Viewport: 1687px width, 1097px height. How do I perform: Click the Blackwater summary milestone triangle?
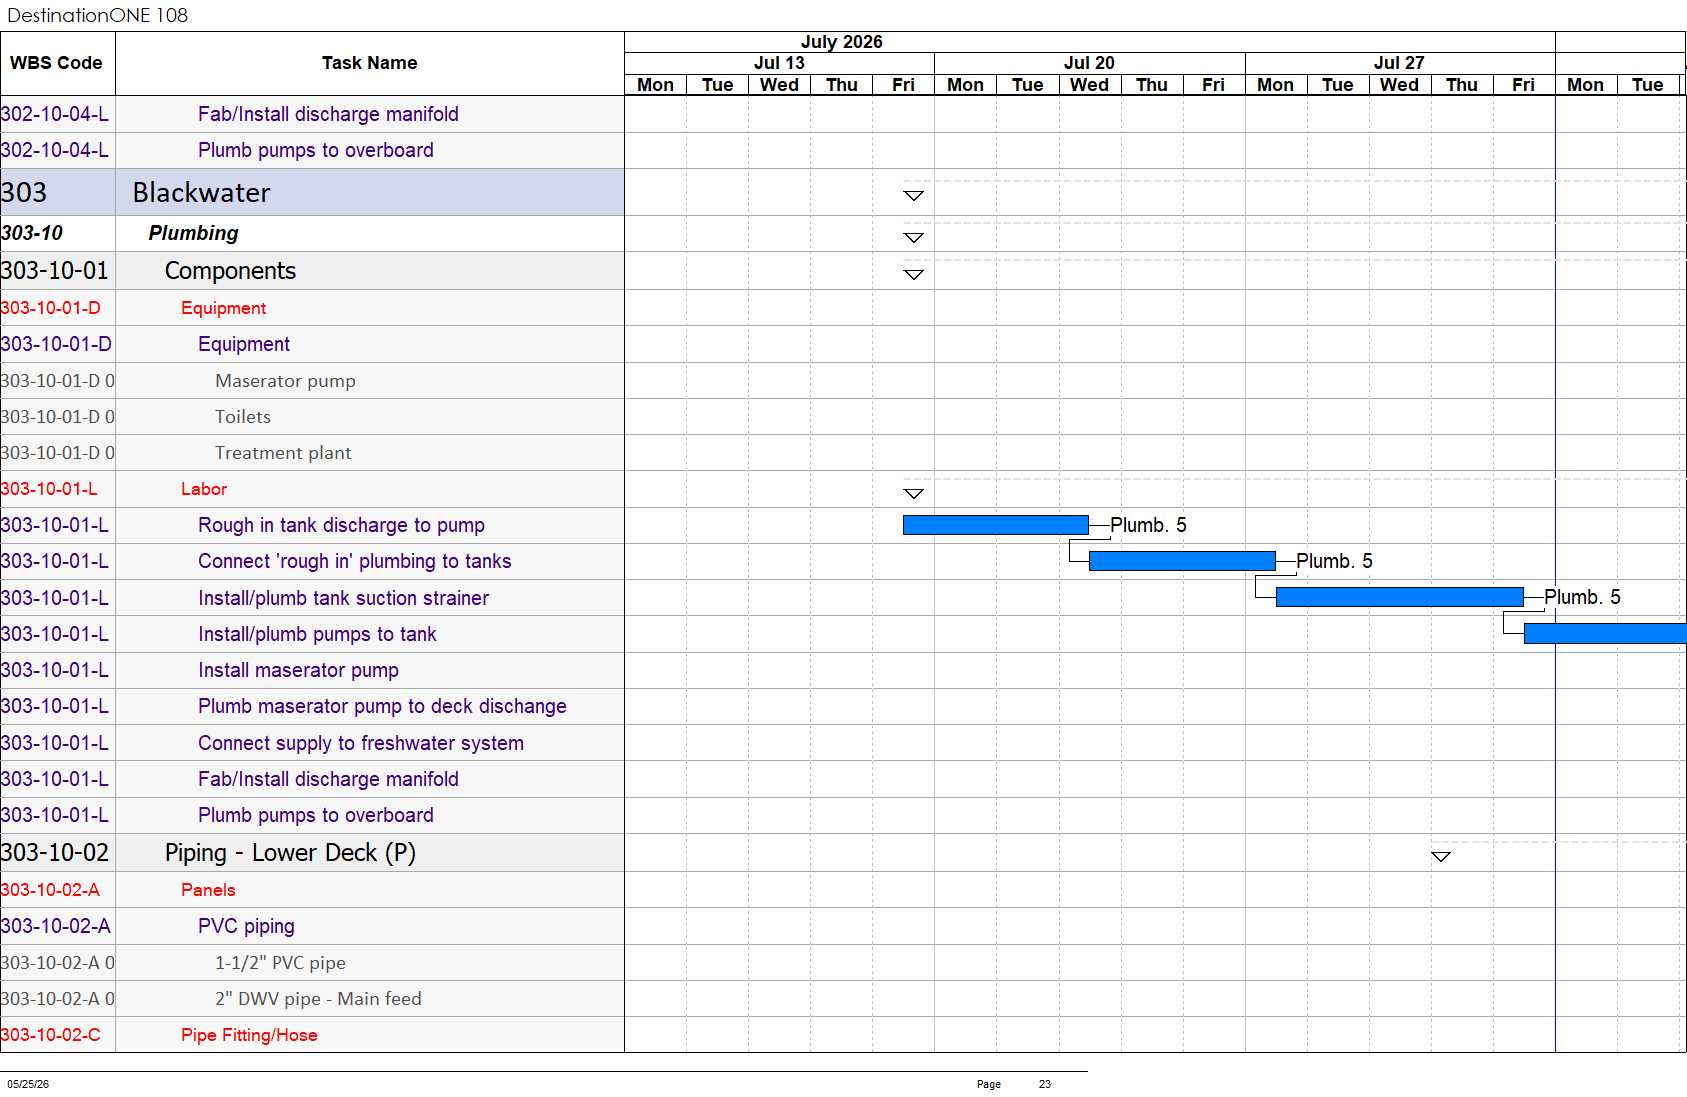[913, 196]
